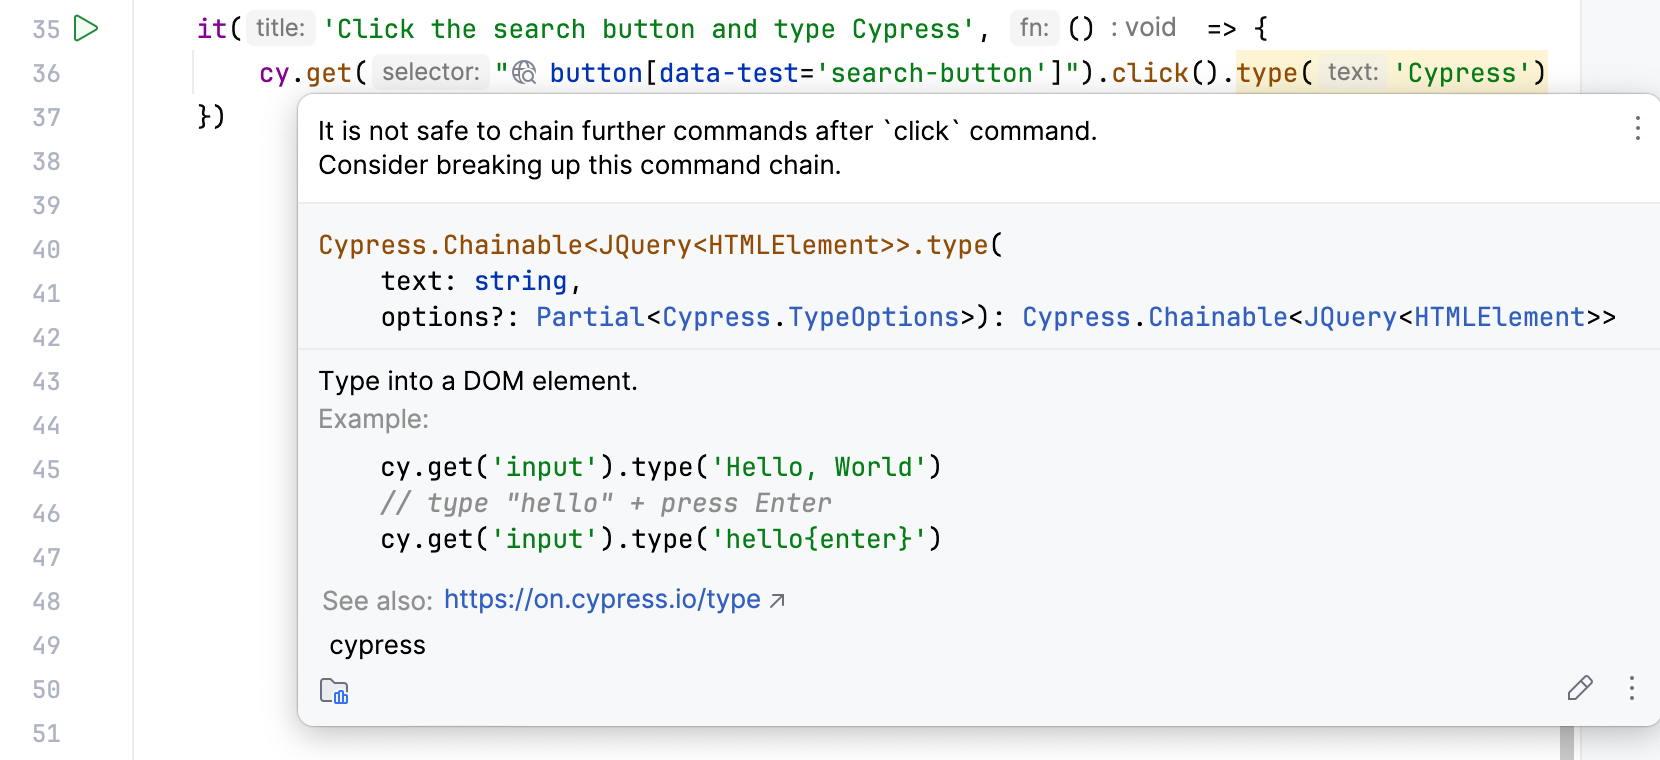Screen dimensions: 1660x760
Task: Open the https://on.cypress.io/type documentation link
Action: point(602,599)
